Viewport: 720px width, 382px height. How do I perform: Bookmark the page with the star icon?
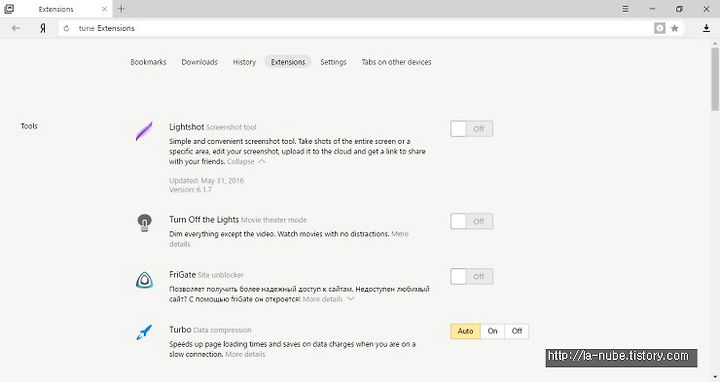click(x=675, y=28)
